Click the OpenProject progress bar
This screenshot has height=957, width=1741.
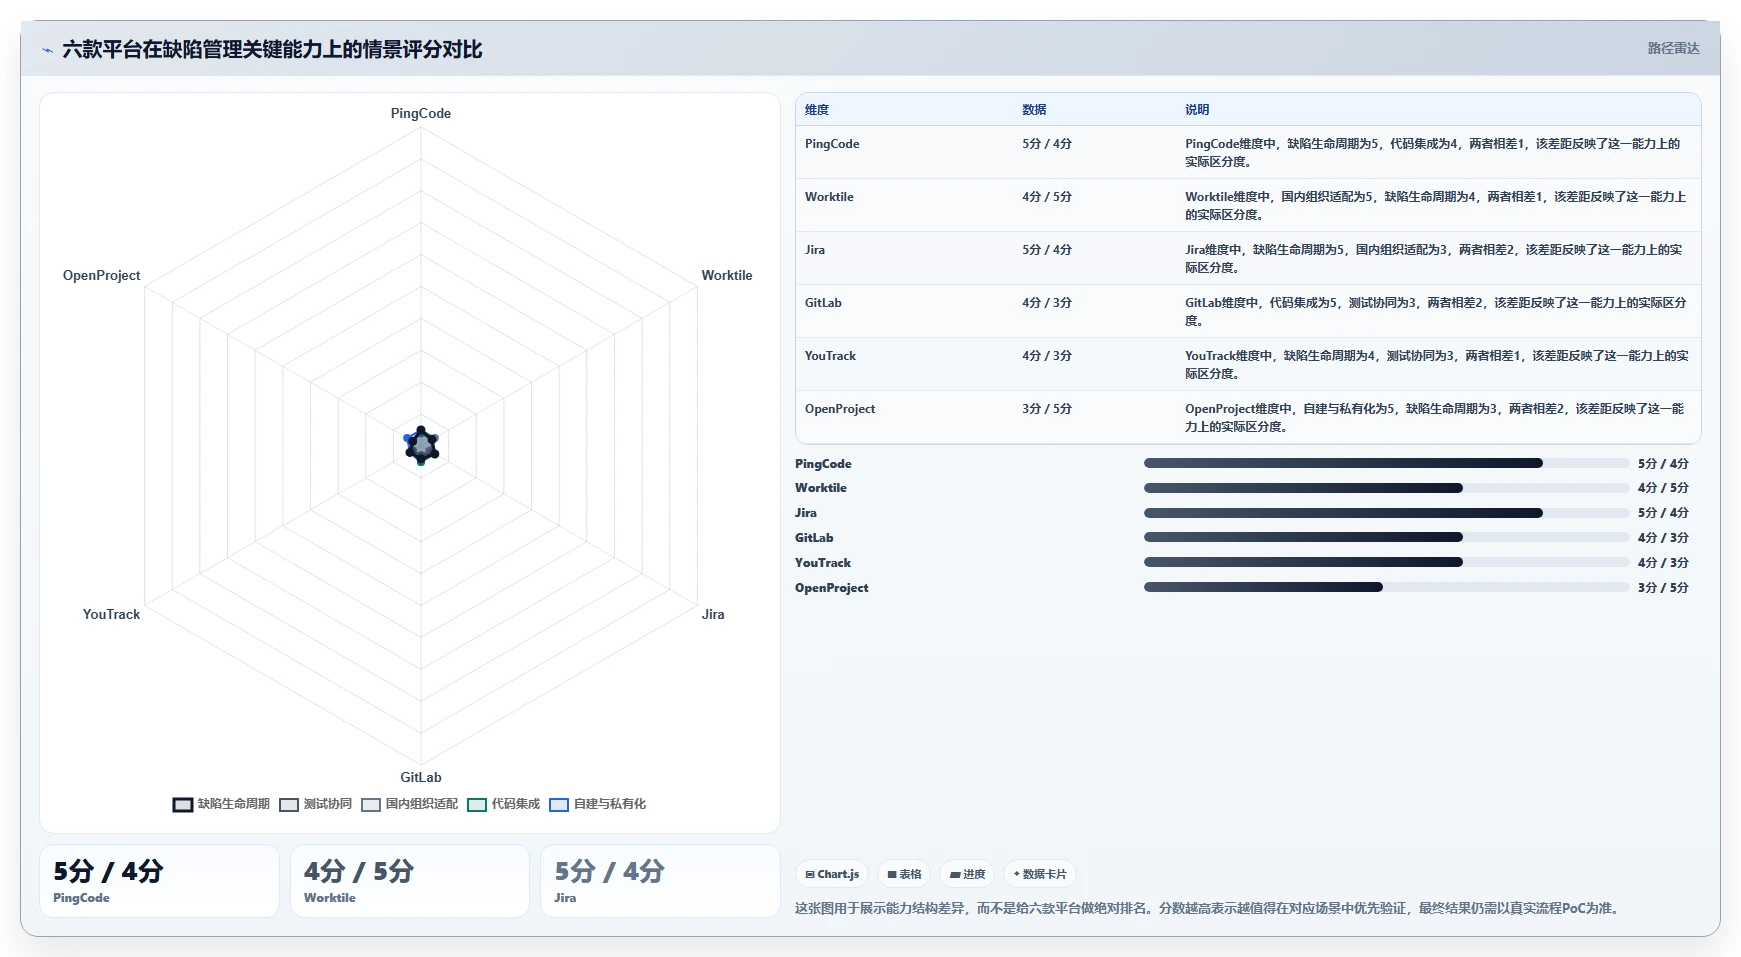point(1387,587)
